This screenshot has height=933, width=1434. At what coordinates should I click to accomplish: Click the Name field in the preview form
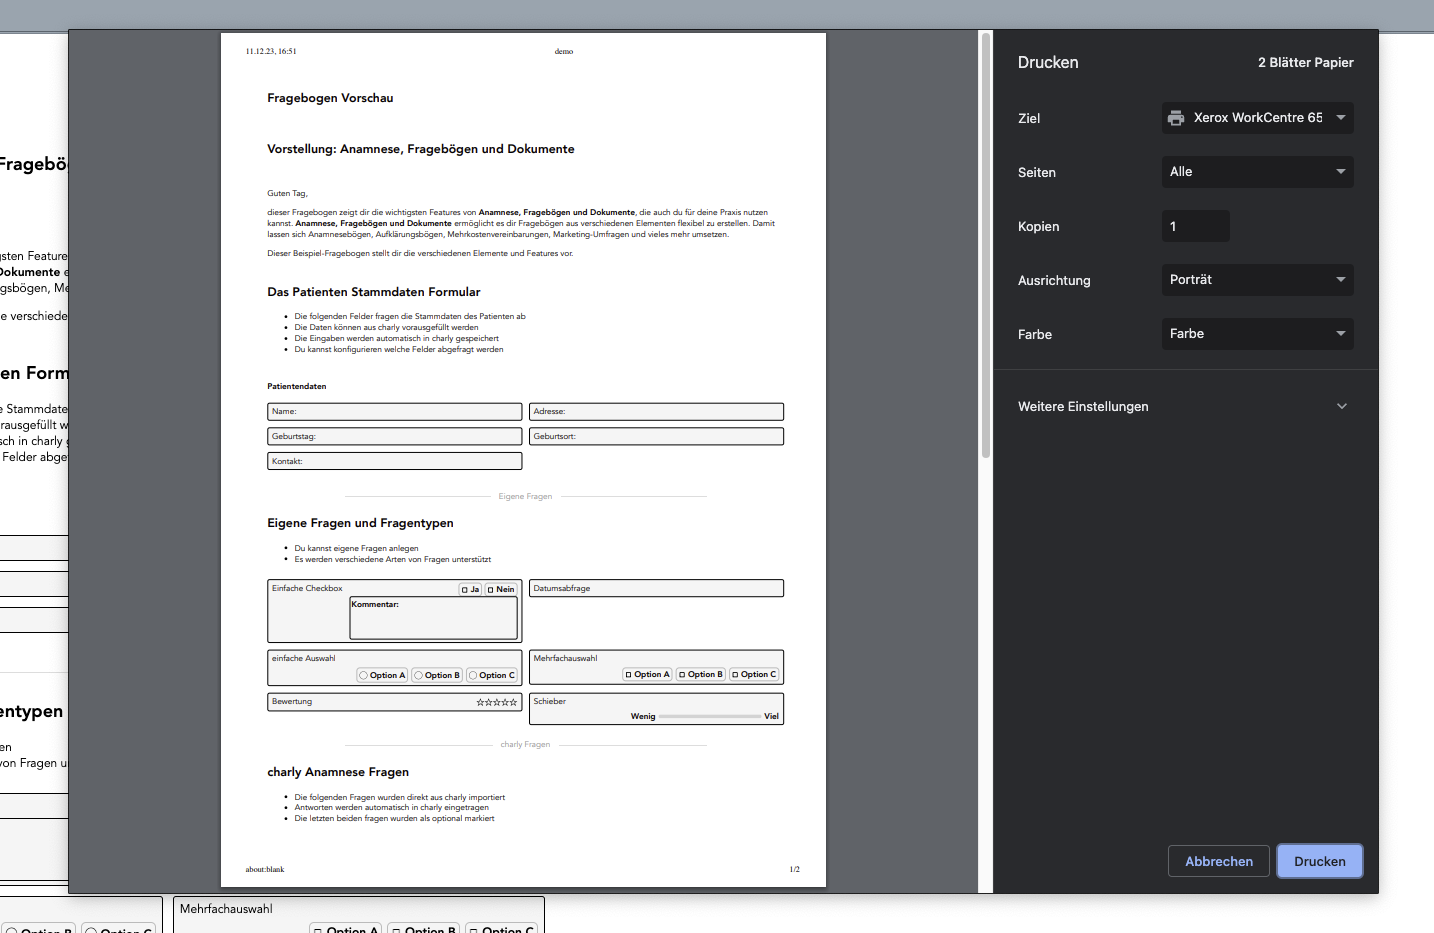point(395,412)
